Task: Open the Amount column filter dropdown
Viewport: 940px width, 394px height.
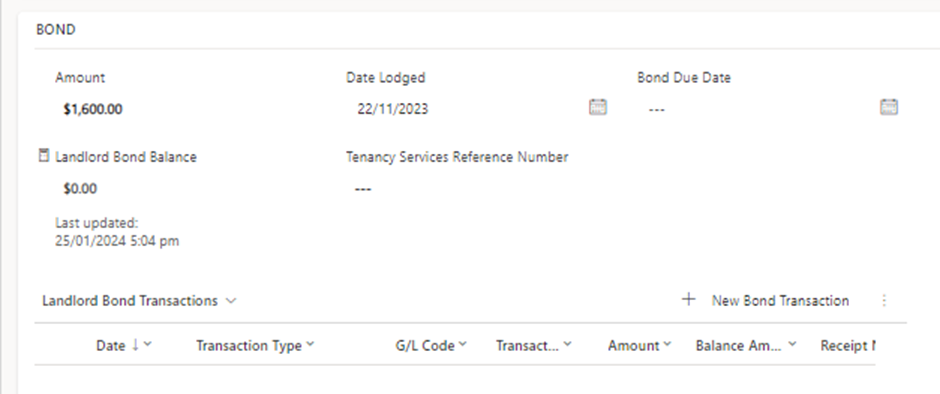Action: tap(667, 344)
